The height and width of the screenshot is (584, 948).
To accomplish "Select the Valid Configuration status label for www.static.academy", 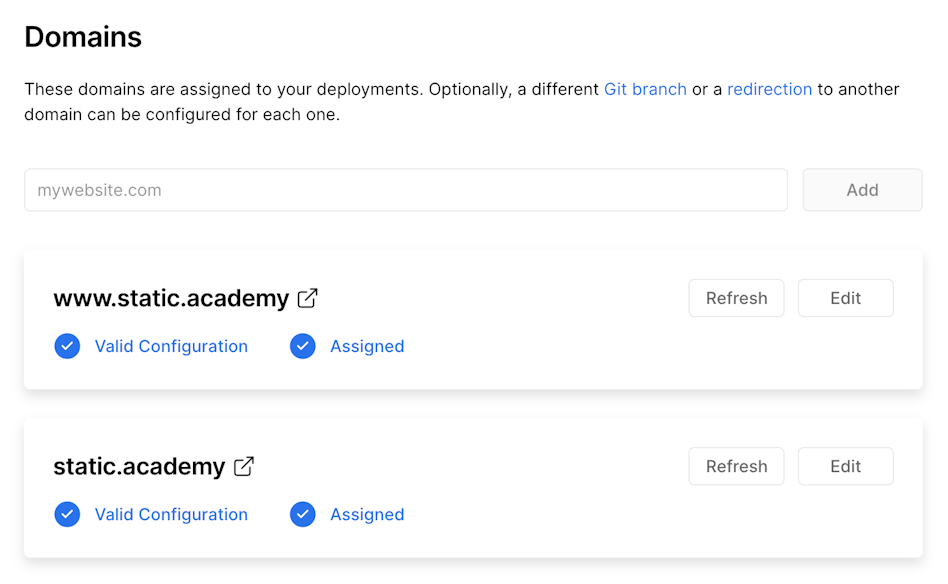I will [171, 345].
